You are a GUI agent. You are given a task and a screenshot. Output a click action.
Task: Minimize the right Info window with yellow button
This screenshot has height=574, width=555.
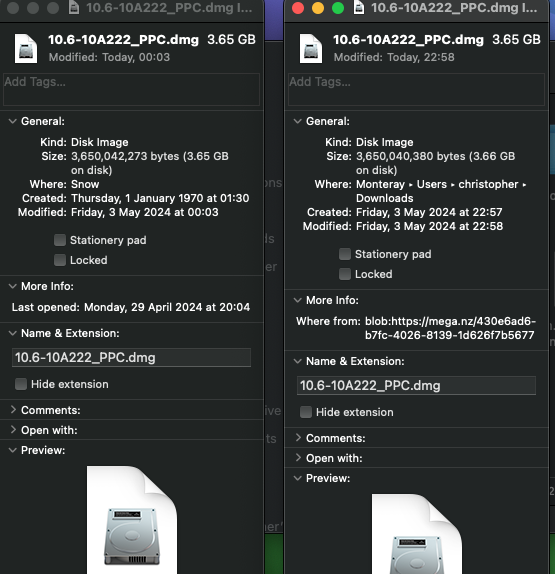pos(318,8)
